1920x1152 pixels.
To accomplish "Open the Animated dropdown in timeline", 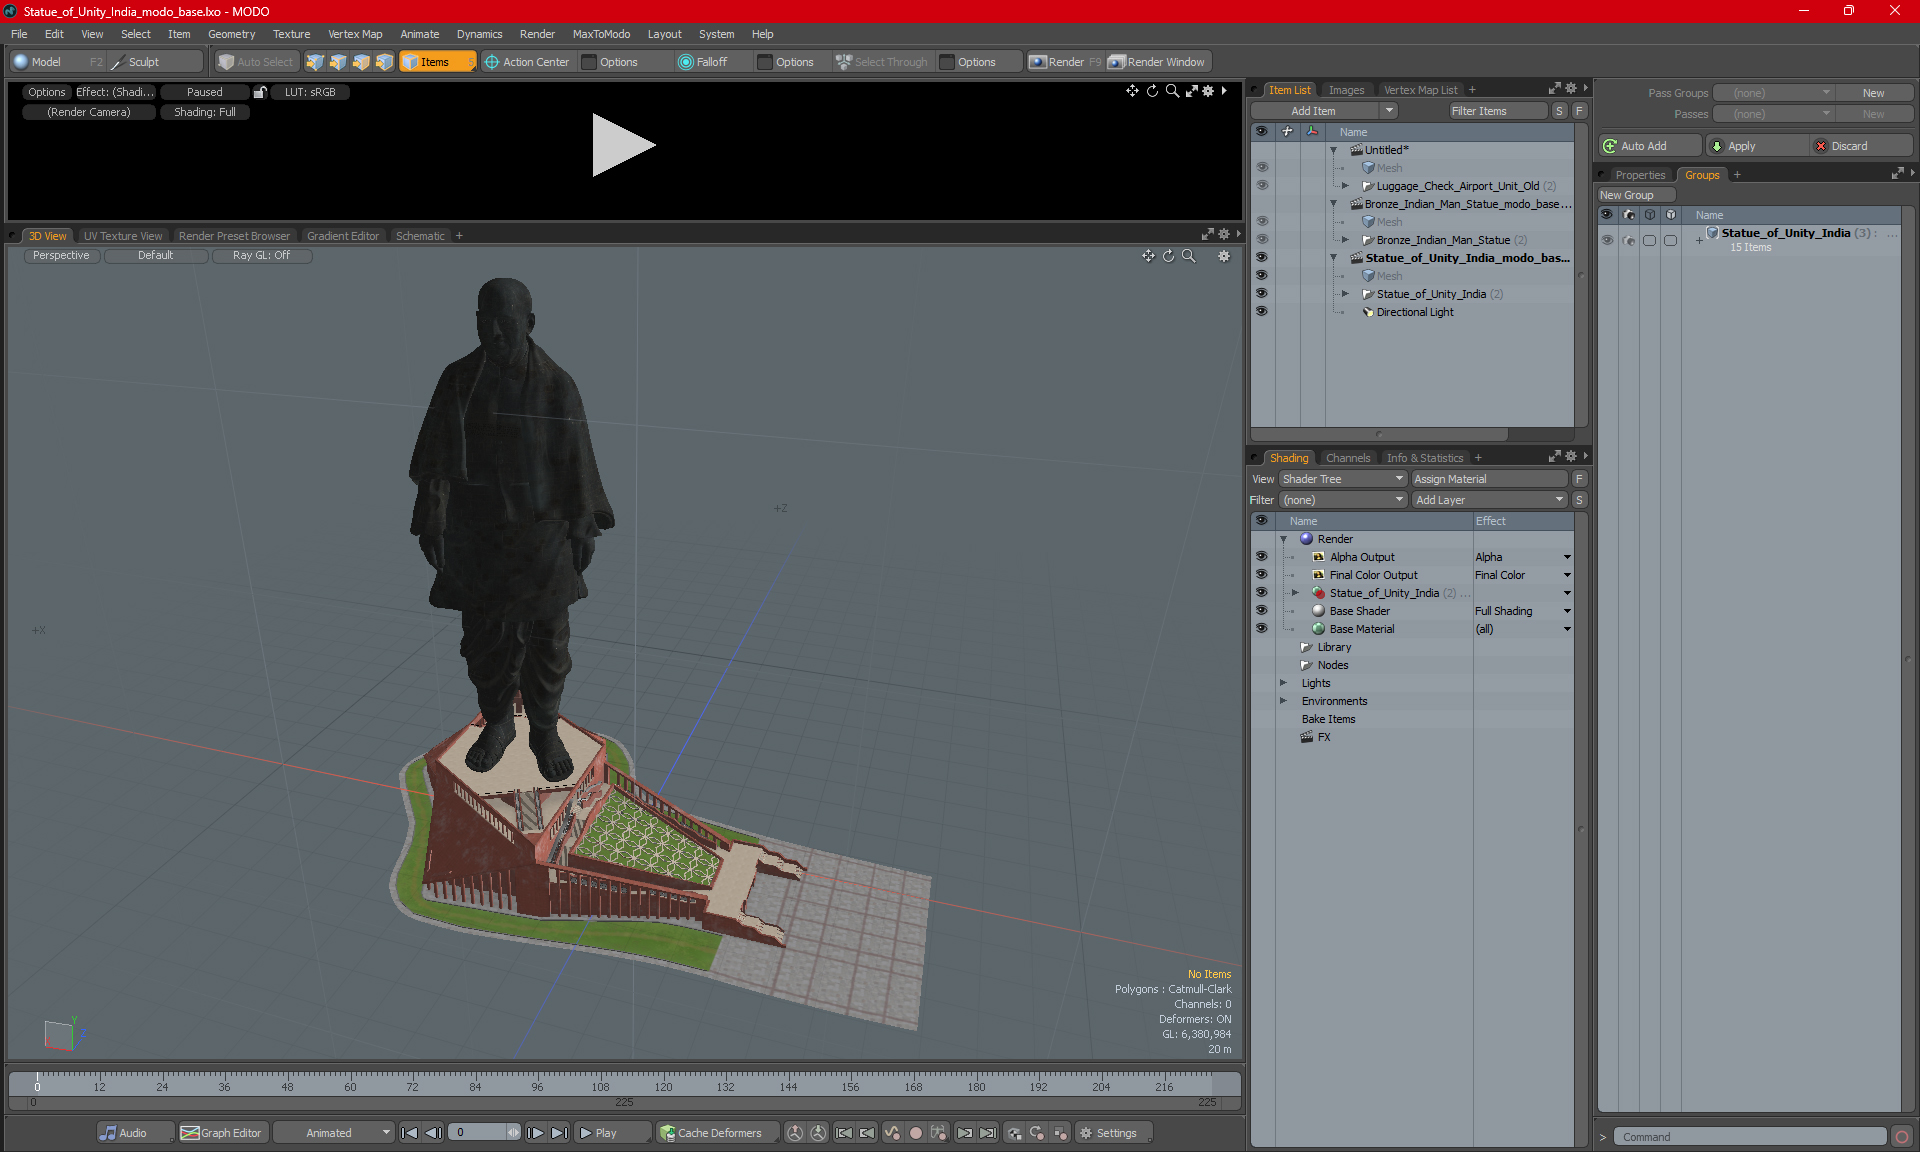I will click(x=335, y=1133).
